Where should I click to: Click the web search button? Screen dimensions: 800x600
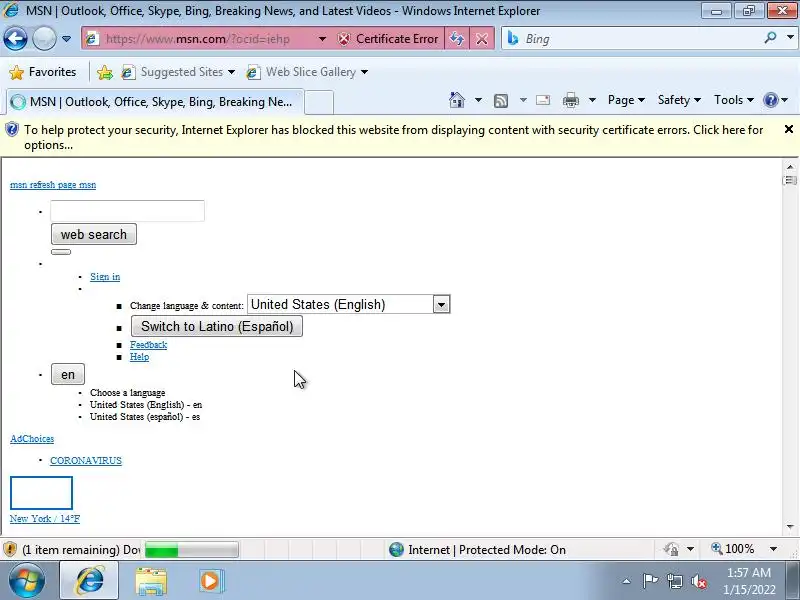coord(94,234)
